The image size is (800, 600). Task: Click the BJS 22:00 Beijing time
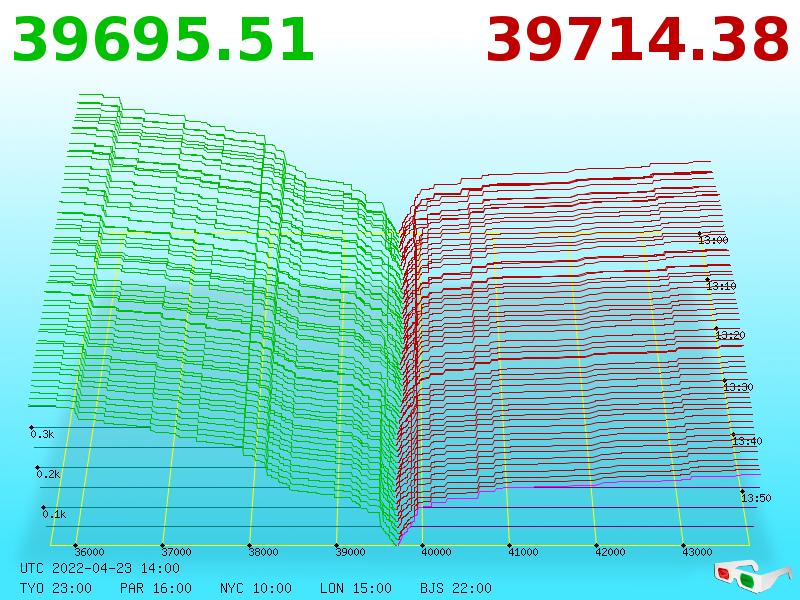click(456, 588)
